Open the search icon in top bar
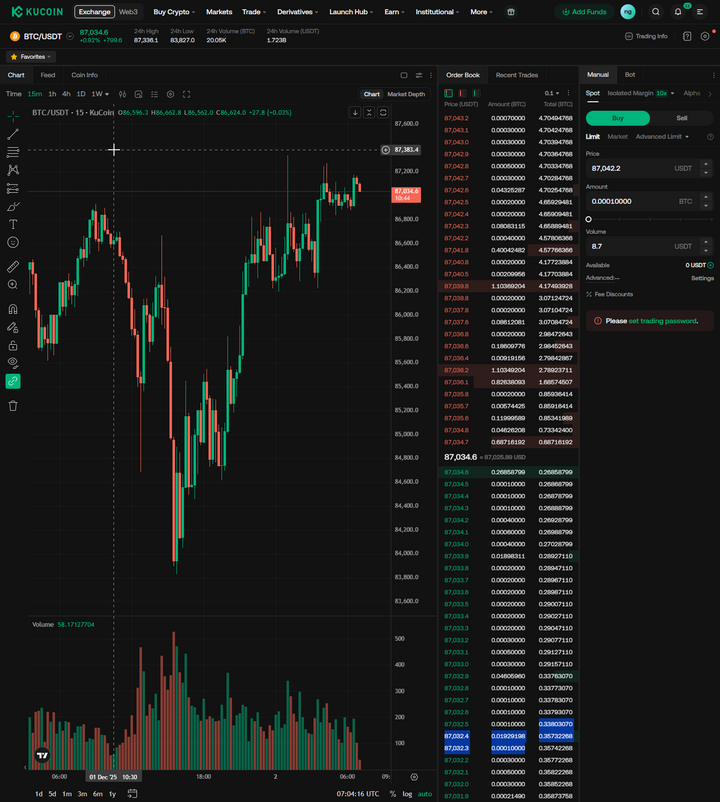The image size is (720, 802). tap(656, 12)
